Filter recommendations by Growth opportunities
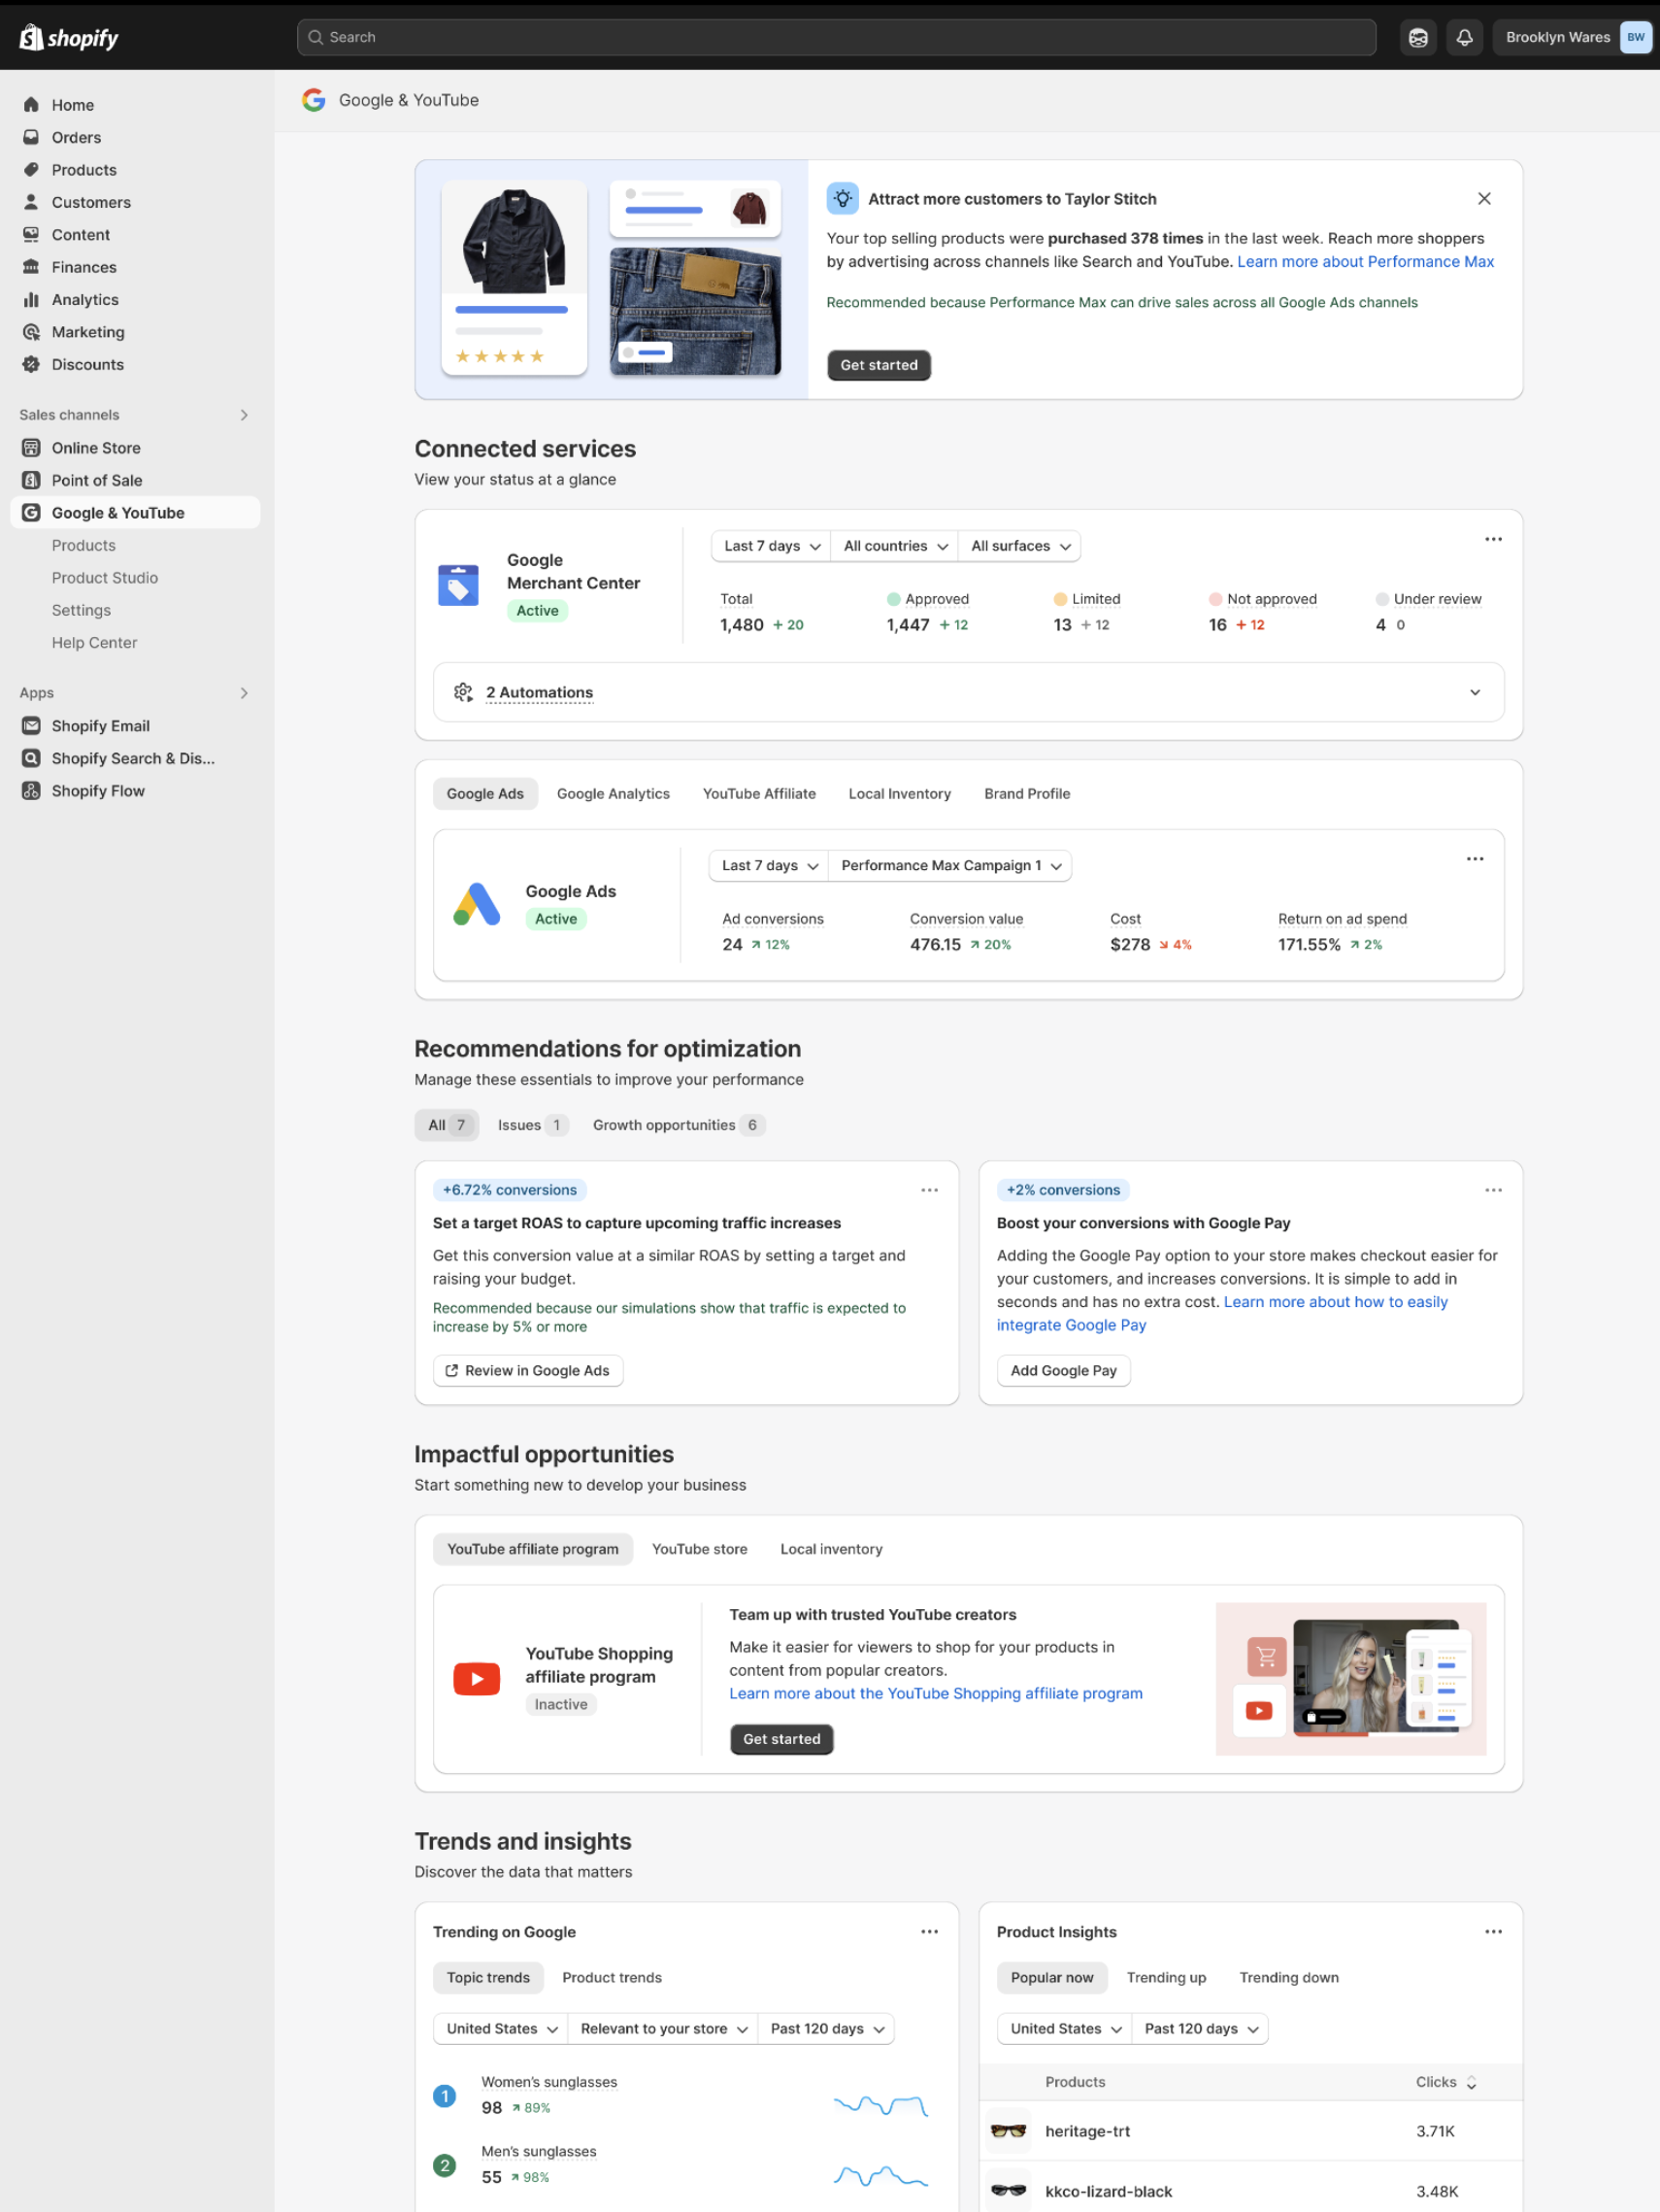The height and width of the screenshot is (2212, 1660). tap(678, 1125)
